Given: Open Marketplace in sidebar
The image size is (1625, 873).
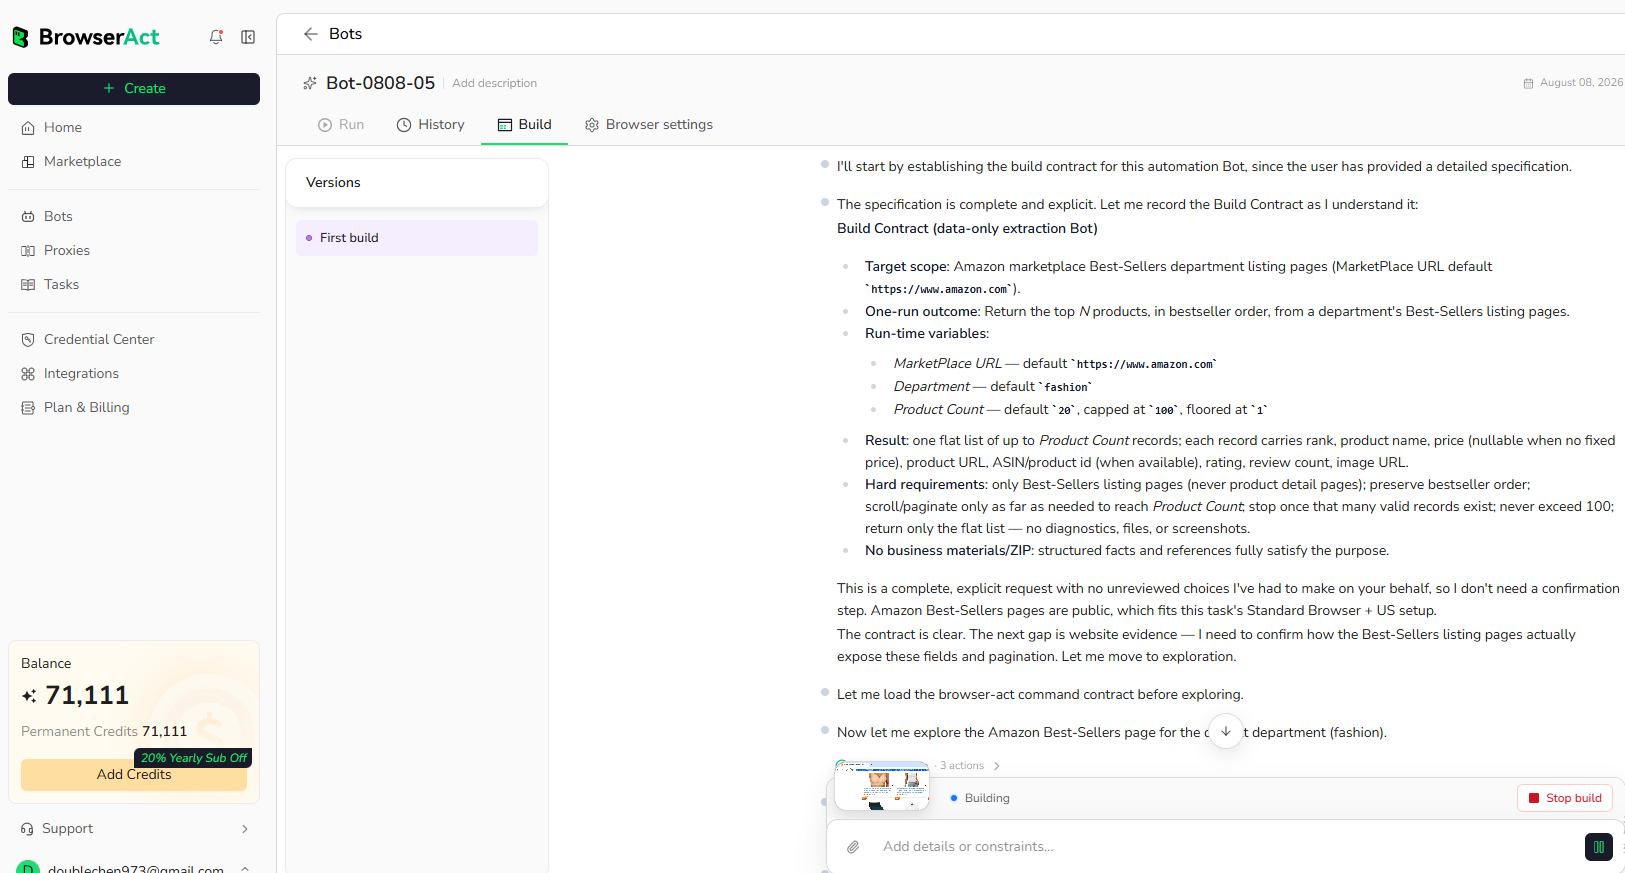Looking at the screenshot, I should point(82,161).
